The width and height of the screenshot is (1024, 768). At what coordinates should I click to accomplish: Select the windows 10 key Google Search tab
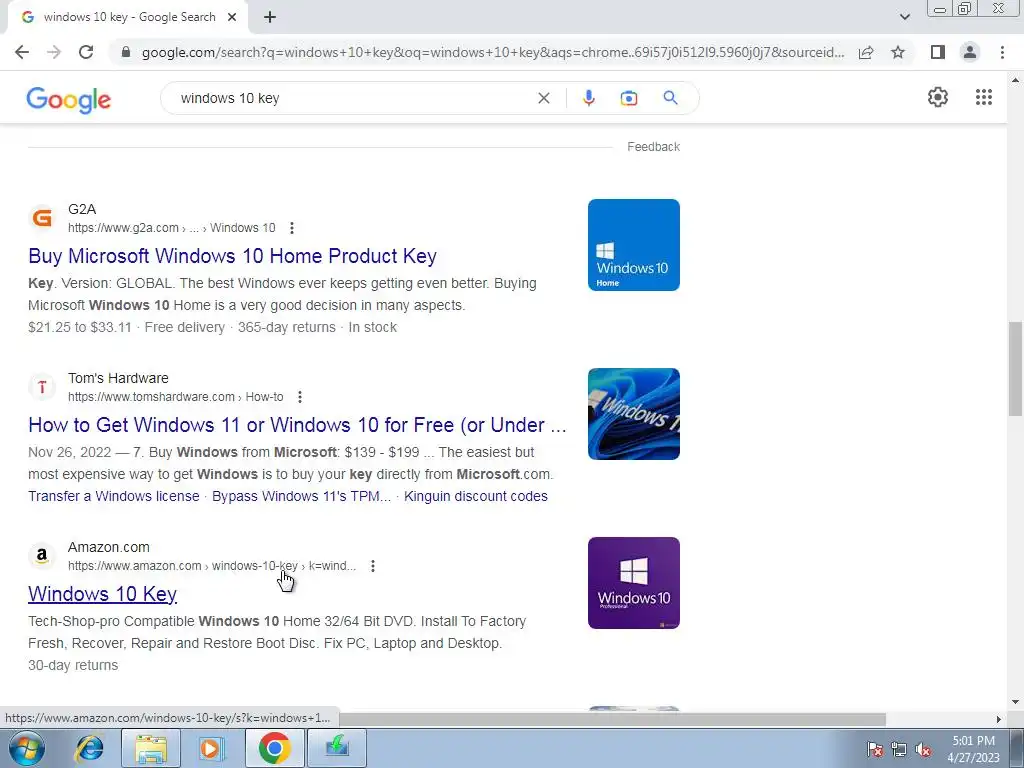point(129,17)
